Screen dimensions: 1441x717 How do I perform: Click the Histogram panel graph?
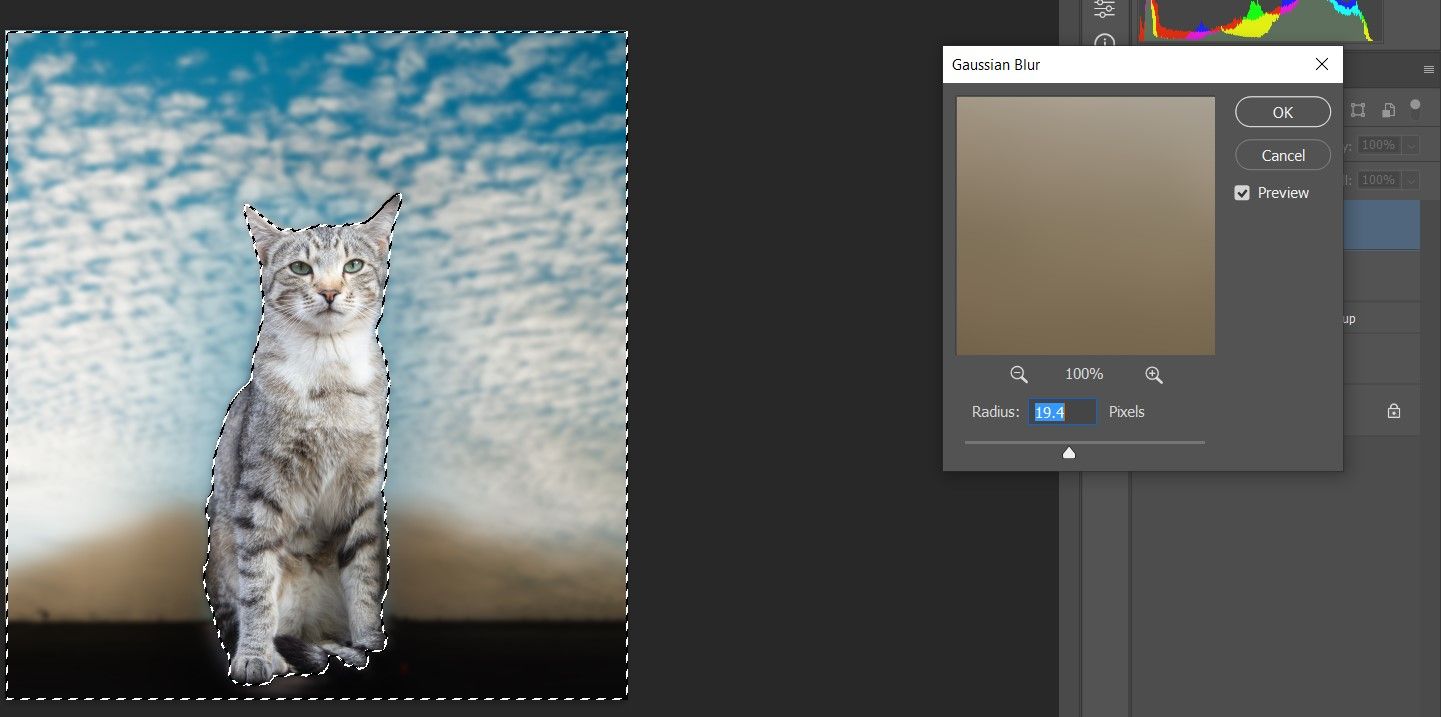point(1259,20)
